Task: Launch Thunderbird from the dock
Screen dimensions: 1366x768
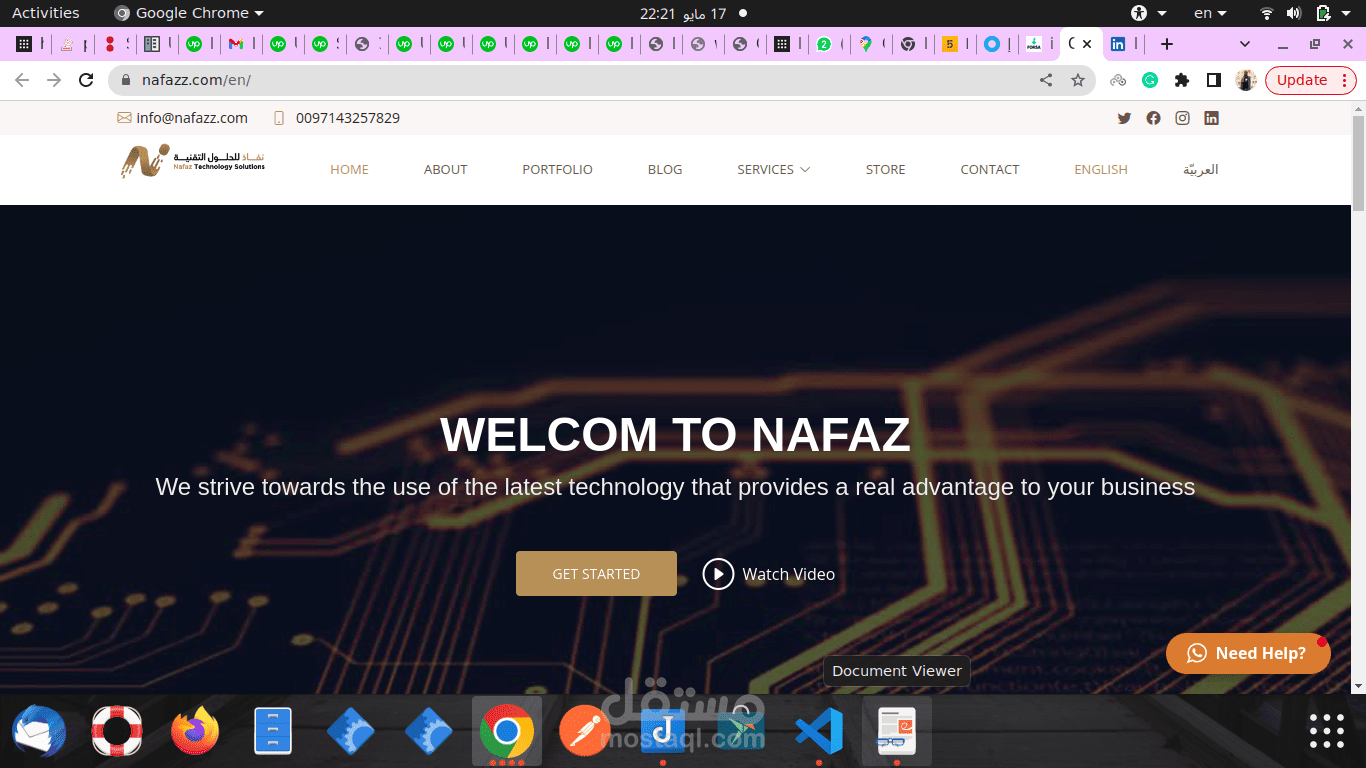Action: 39,731
